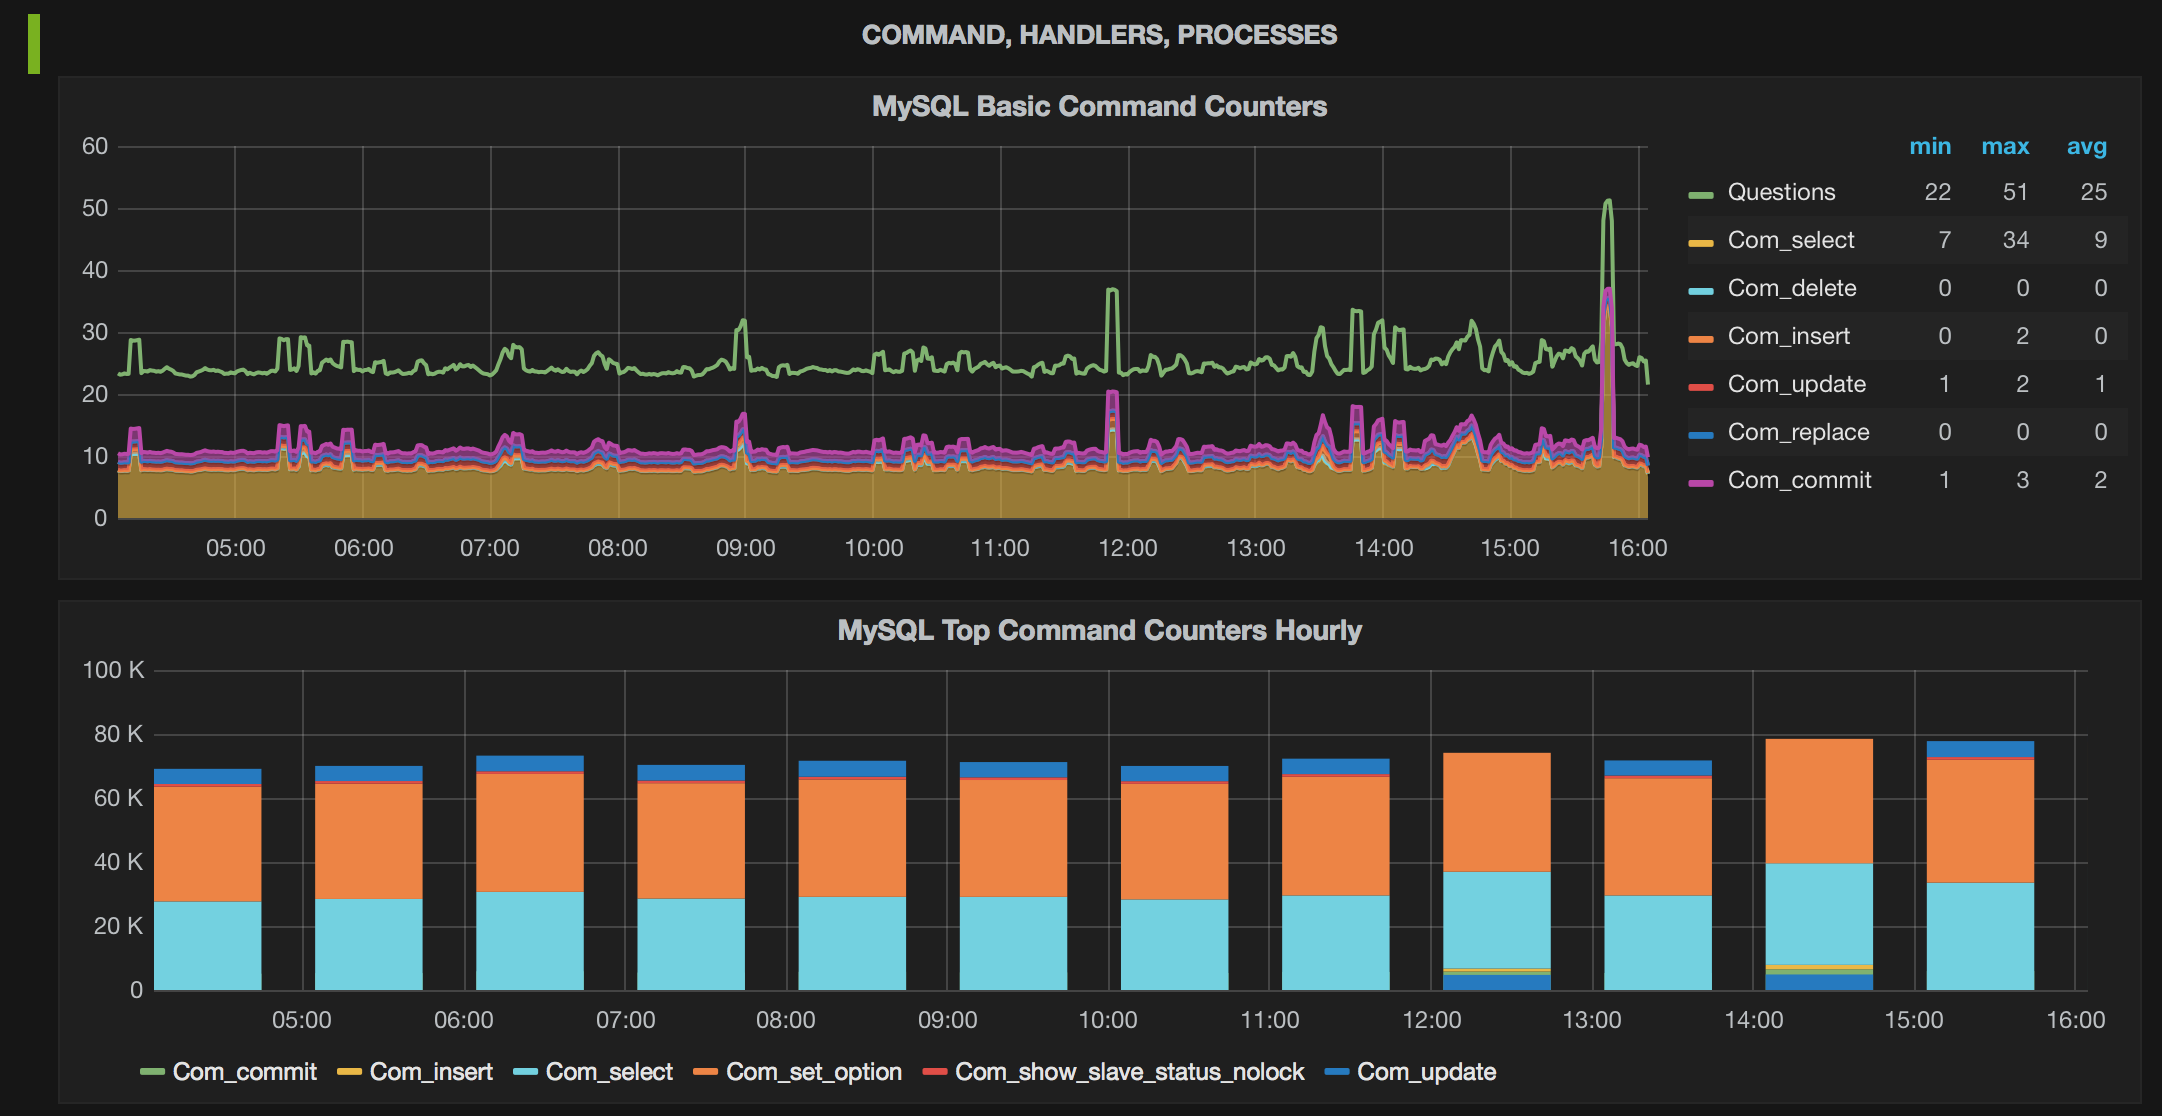
Task: Click the orange segment of 14:00 bar
Action: pyautogui.click(x=1818, y=800)
